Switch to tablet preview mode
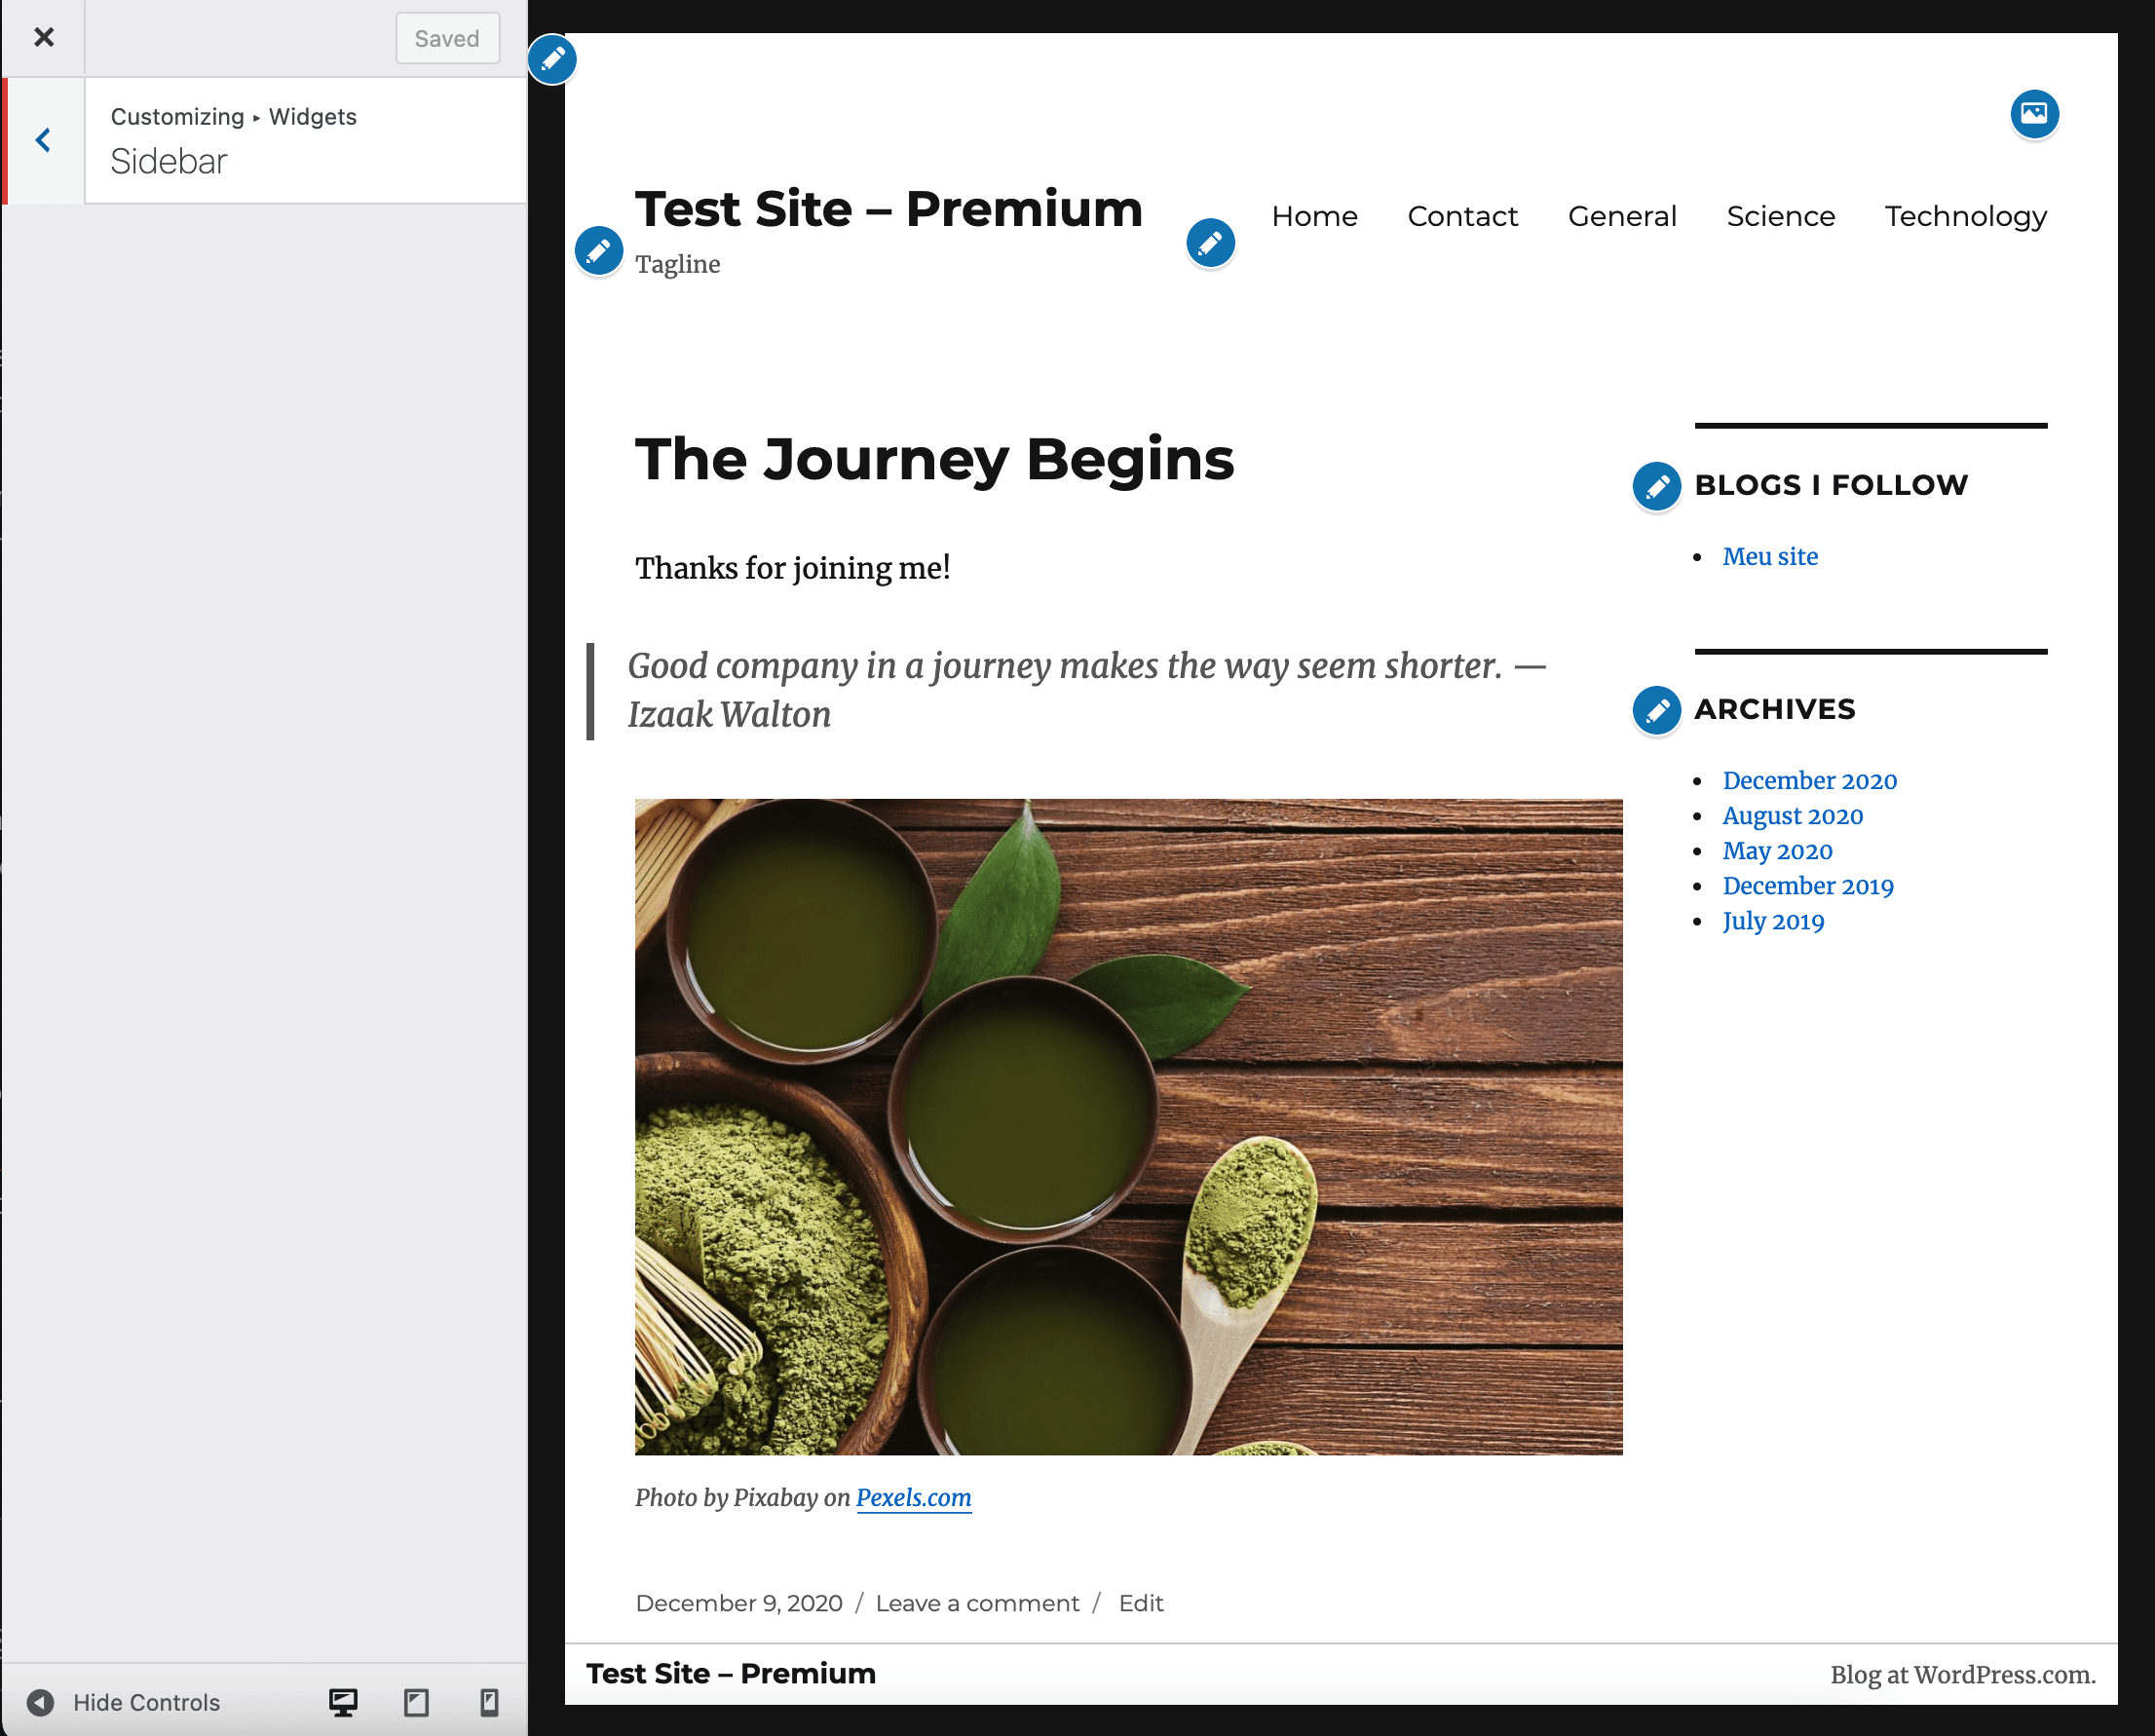Image resolution: width=2155 pixels, height=1736 pixels. [x=416, y=1701]
